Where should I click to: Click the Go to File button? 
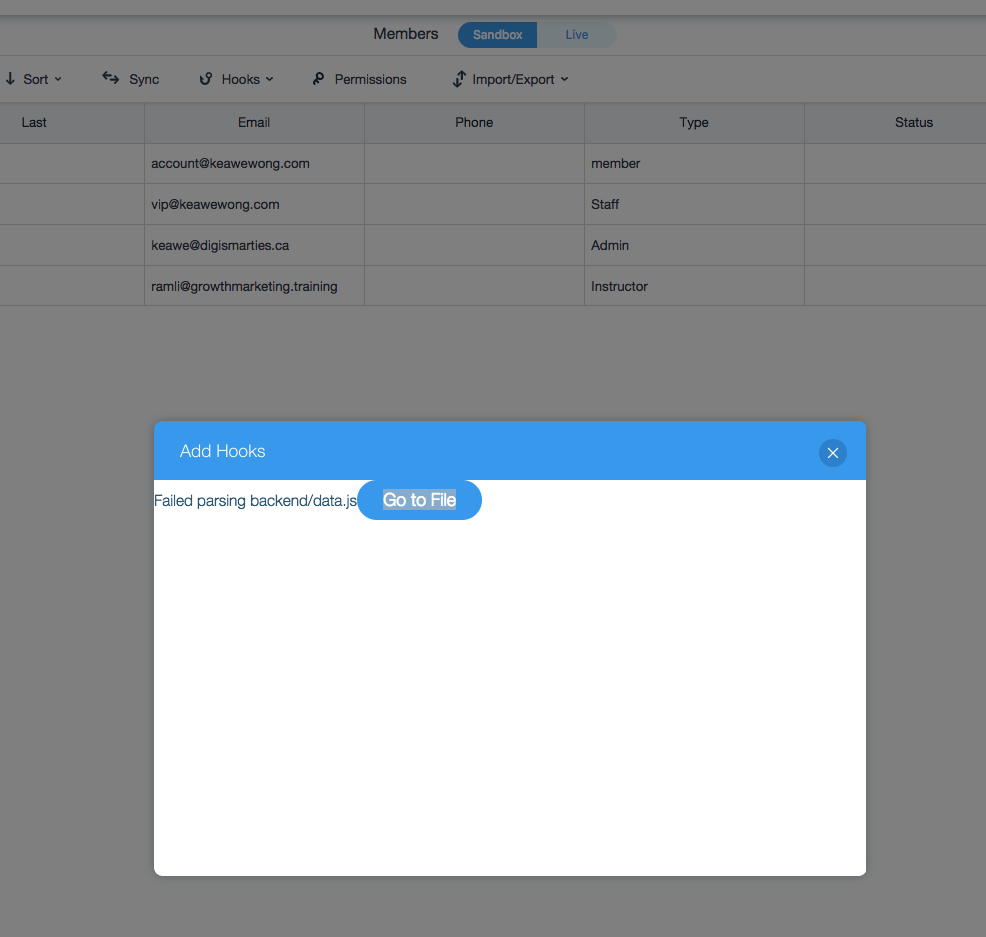click(419, 500)
